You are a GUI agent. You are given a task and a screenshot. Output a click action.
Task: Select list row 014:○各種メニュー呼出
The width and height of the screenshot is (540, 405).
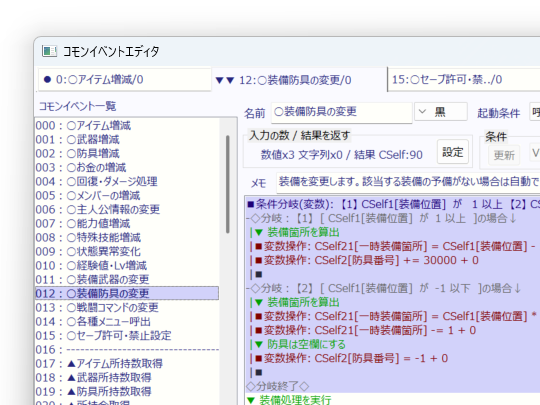coord(127,321)
